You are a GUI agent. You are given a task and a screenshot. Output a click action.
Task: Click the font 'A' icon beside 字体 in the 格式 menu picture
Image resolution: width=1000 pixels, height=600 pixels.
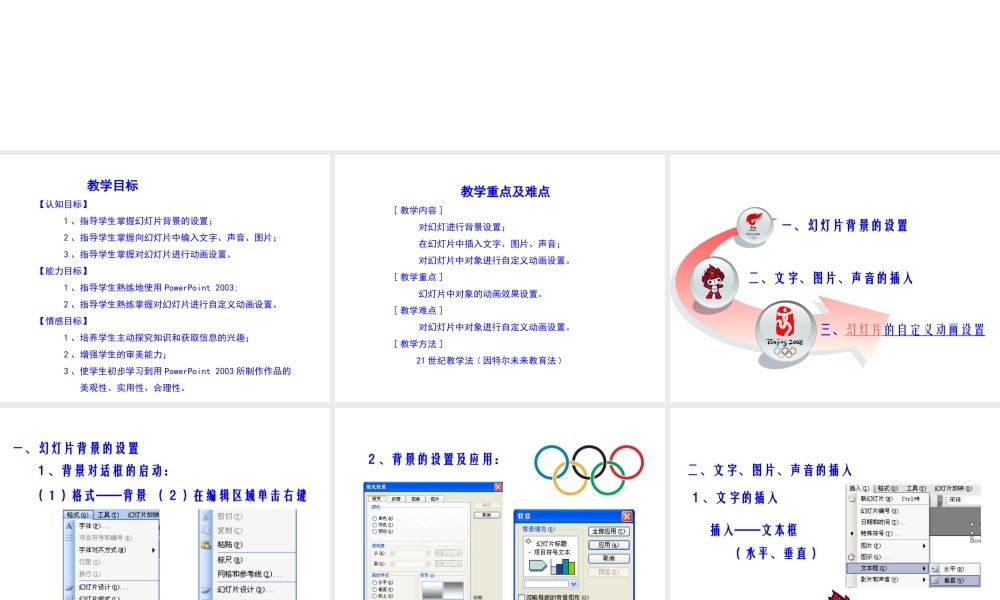click(x=70, y=526)
